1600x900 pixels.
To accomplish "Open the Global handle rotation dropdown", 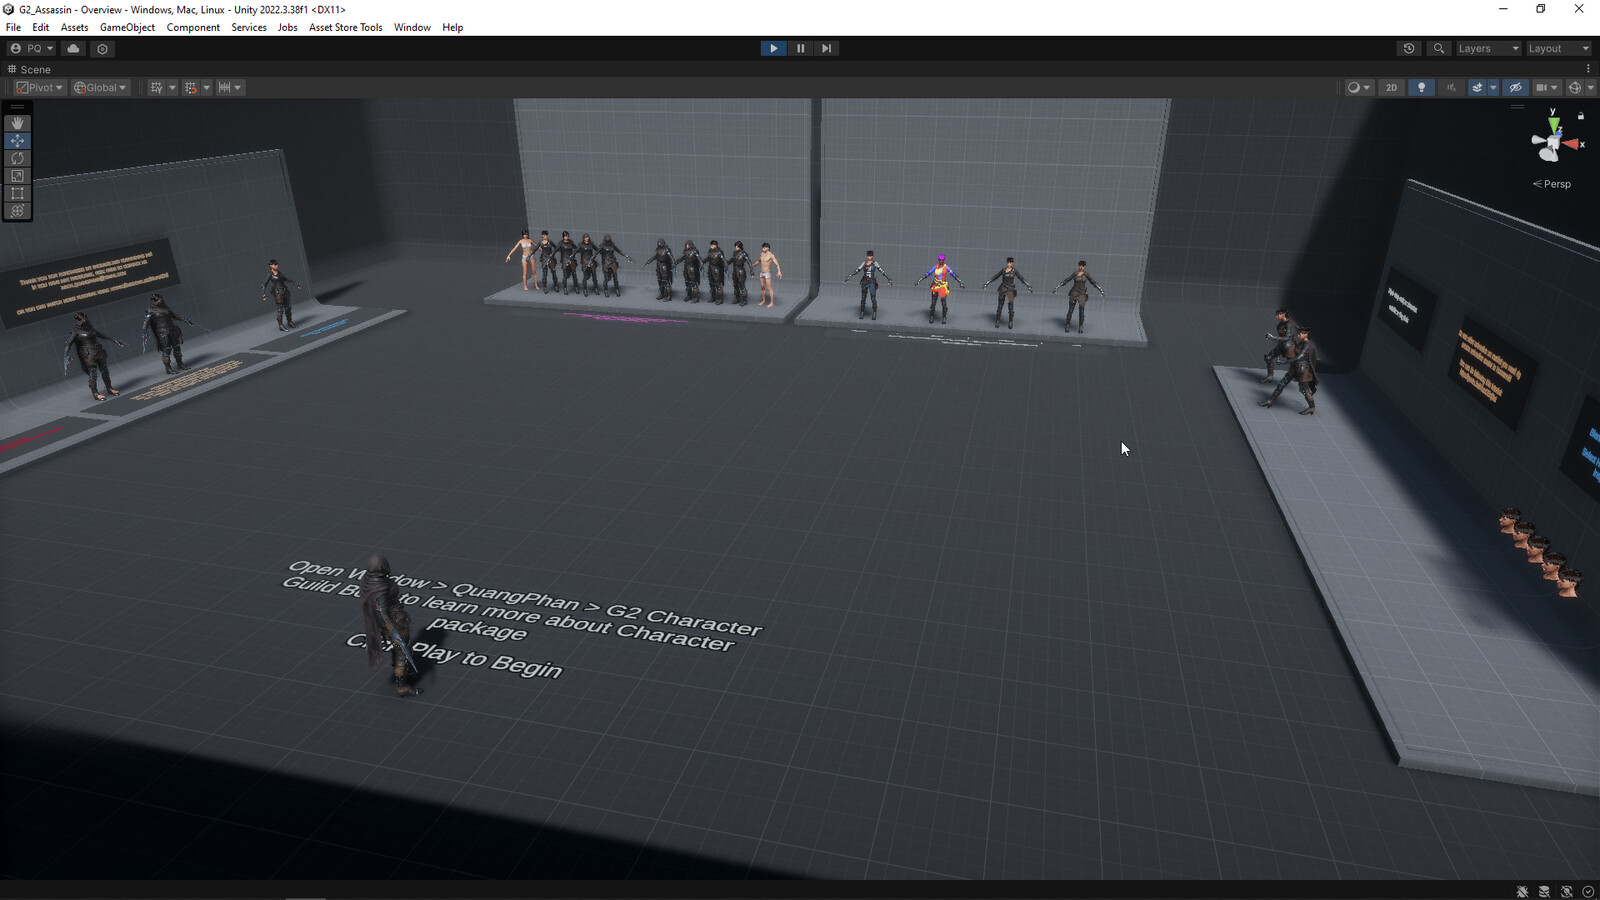I will pos(100,87).
